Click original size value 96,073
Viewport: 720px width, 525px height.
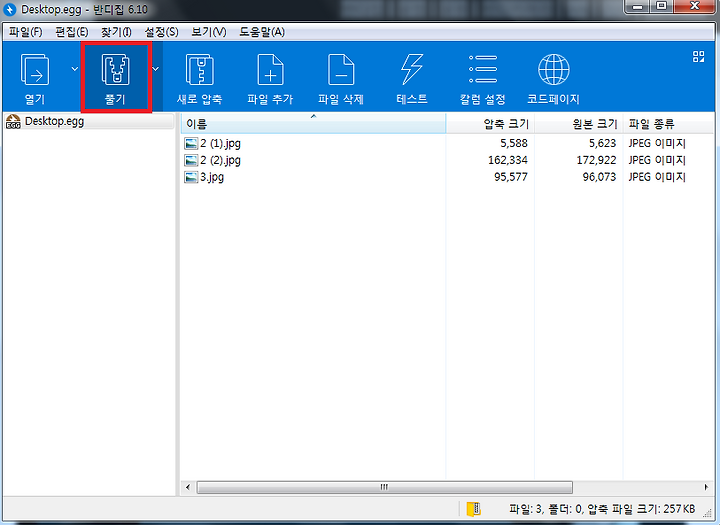point(599,177)
